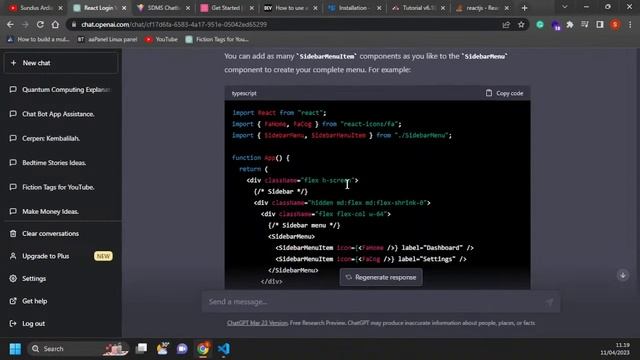The height and width of the screenshot is (360, 640).
Task: Open Task View from the taskbar
Action: click(x=142, y=348)
